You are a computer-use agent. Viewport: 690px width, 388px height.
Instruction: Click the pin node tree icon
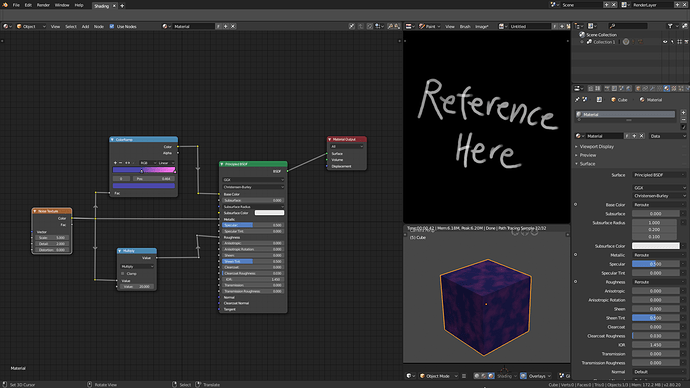(352, 26)
